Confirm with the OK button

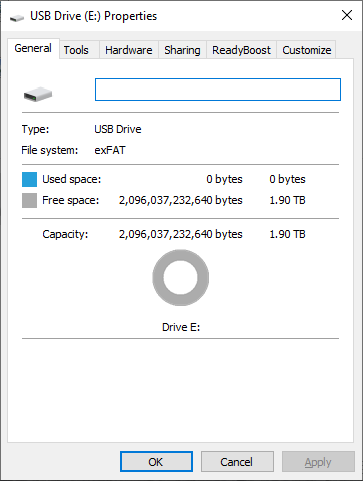point(156,462)
